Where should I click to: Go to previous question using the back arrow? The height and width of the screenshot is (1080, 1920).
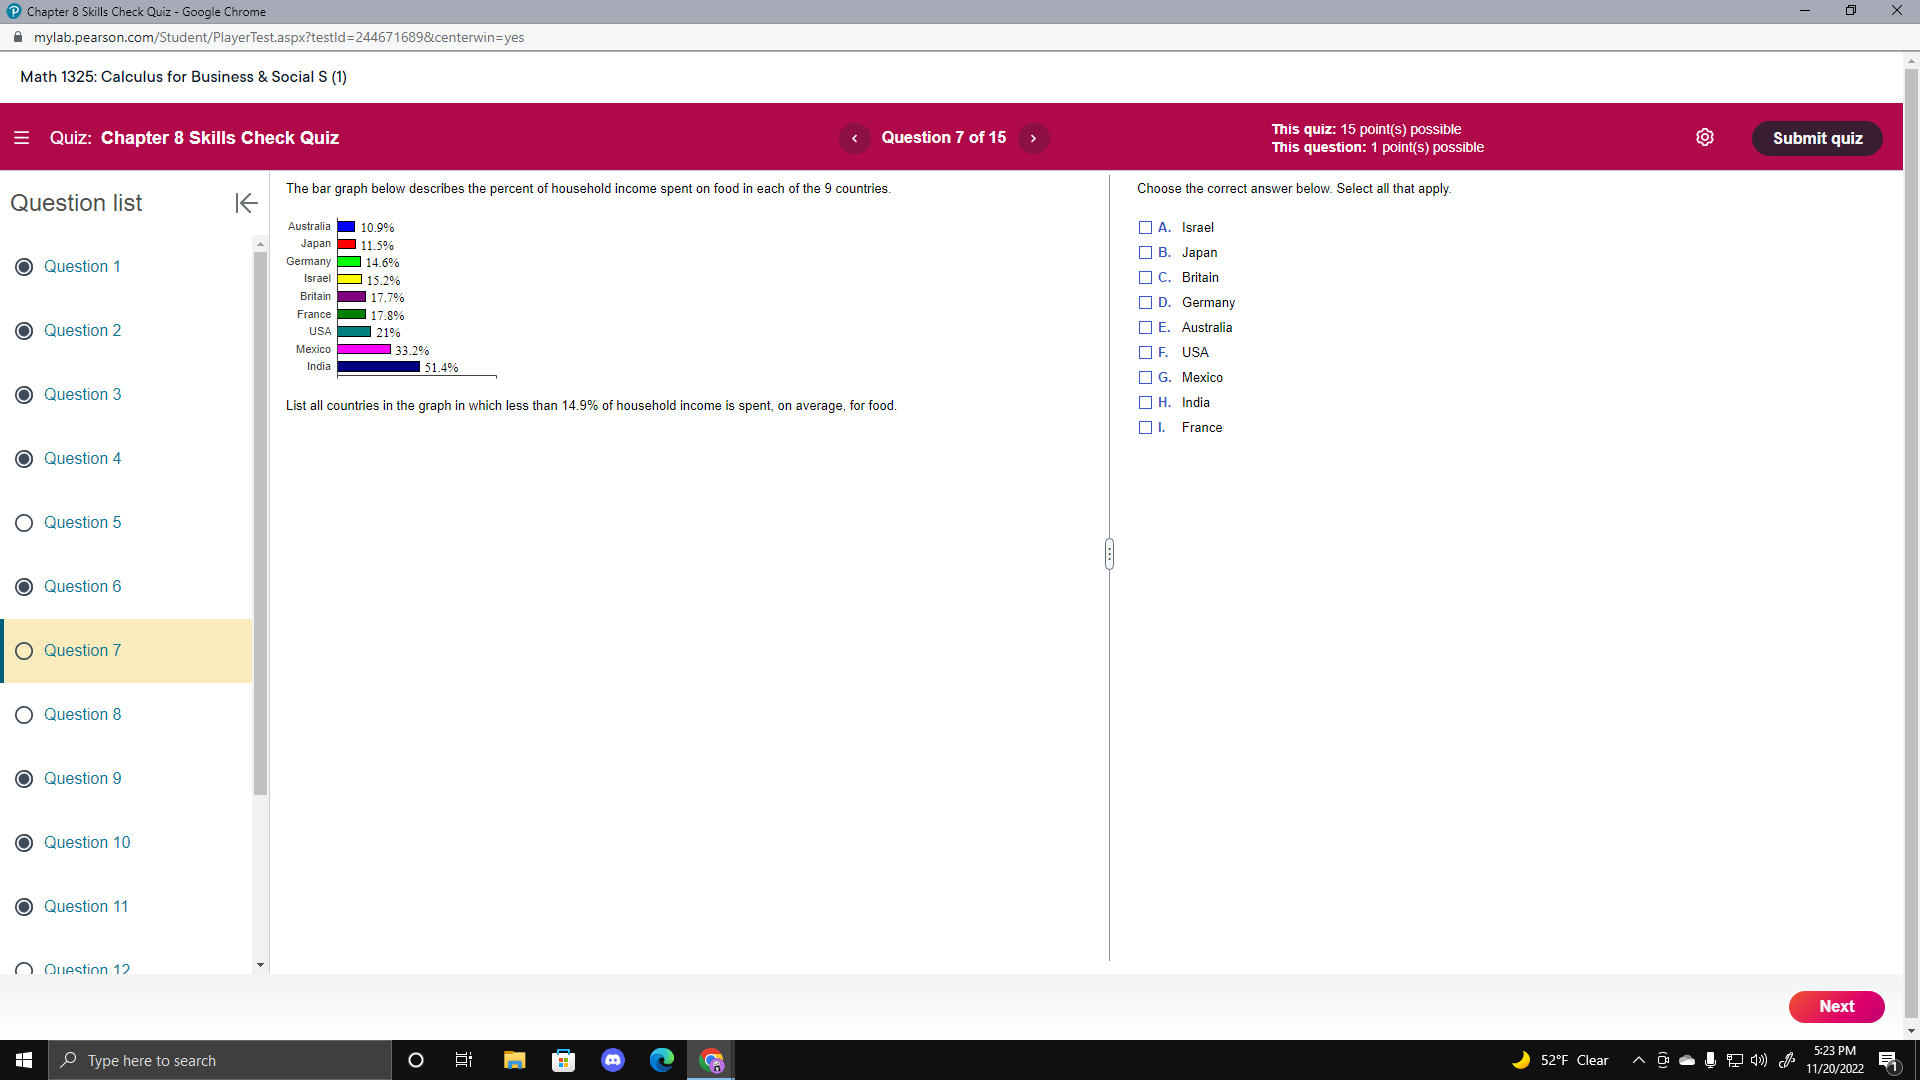[x=855, y=138]
